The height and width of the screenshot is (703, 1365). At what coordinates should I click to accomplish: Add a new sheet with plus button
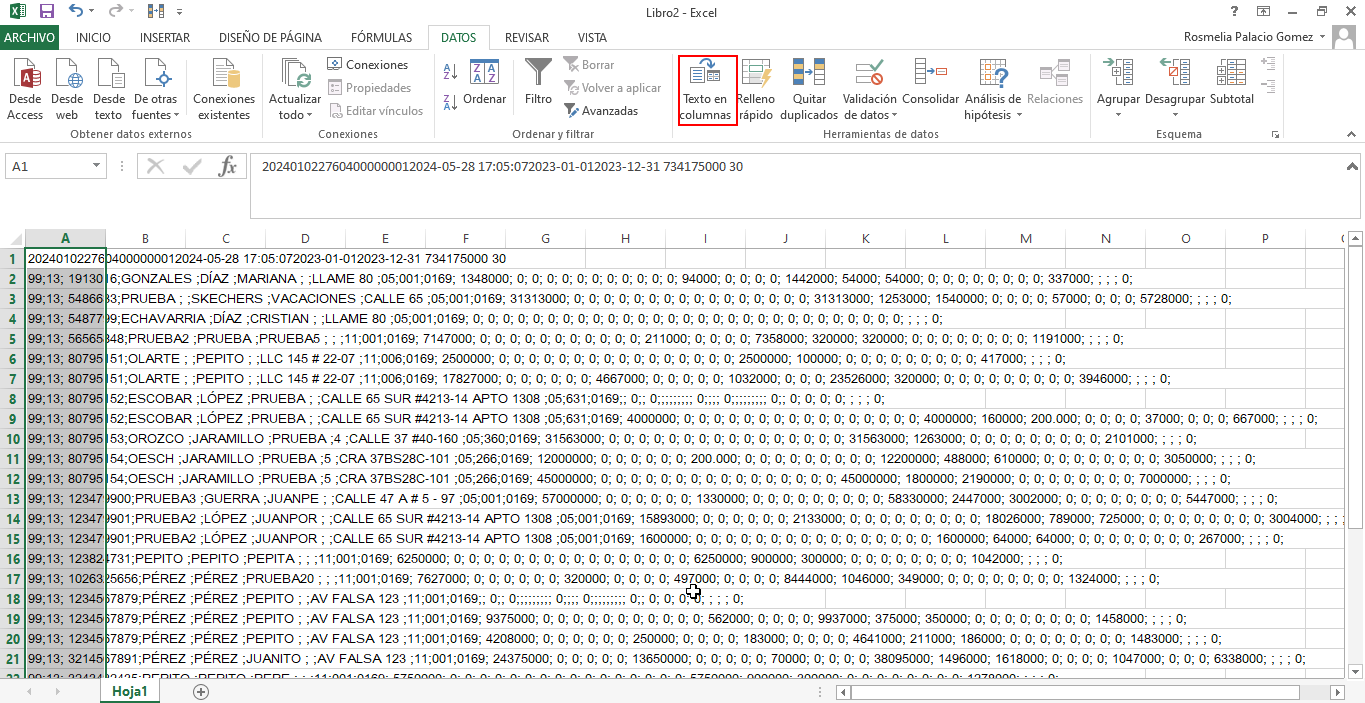tap(201, 691)
